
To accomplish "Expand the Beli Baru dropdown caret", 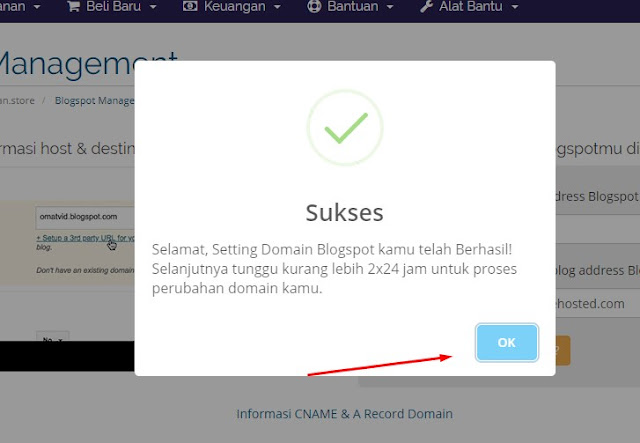I will click(x=153, y=7).
